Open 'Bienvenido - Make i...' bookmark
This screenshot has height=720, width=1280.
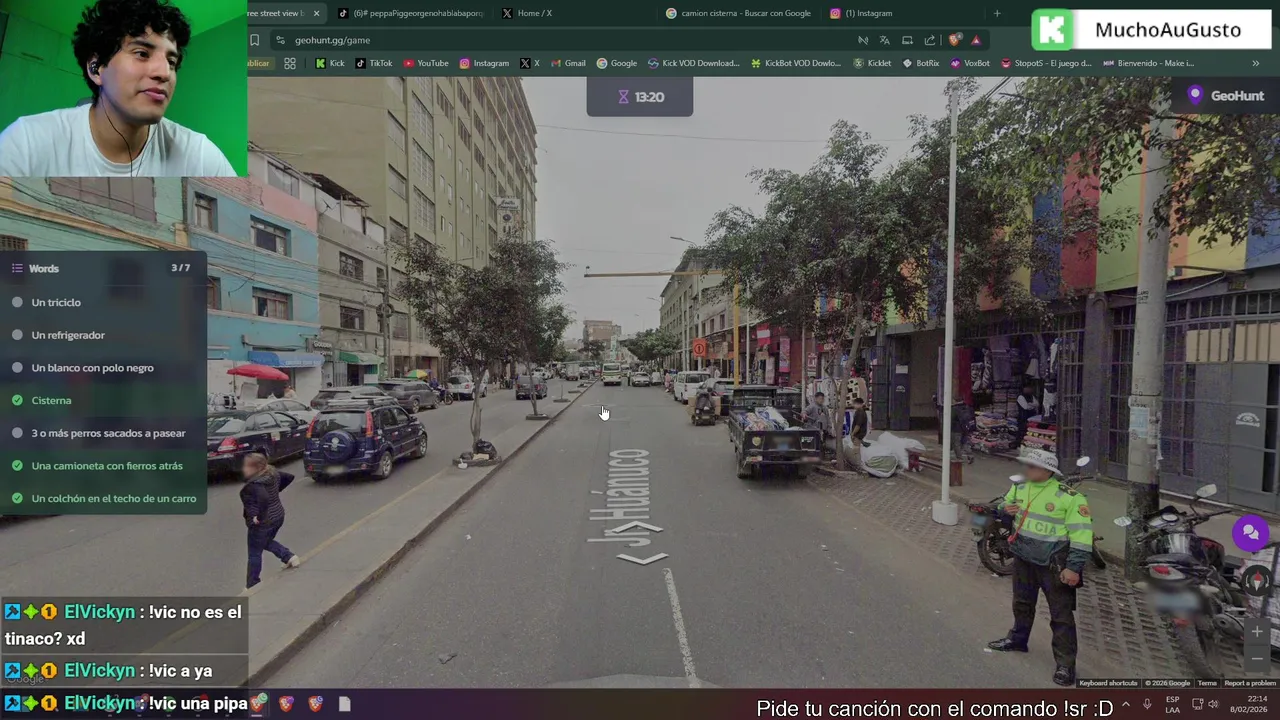[1148, 63]
